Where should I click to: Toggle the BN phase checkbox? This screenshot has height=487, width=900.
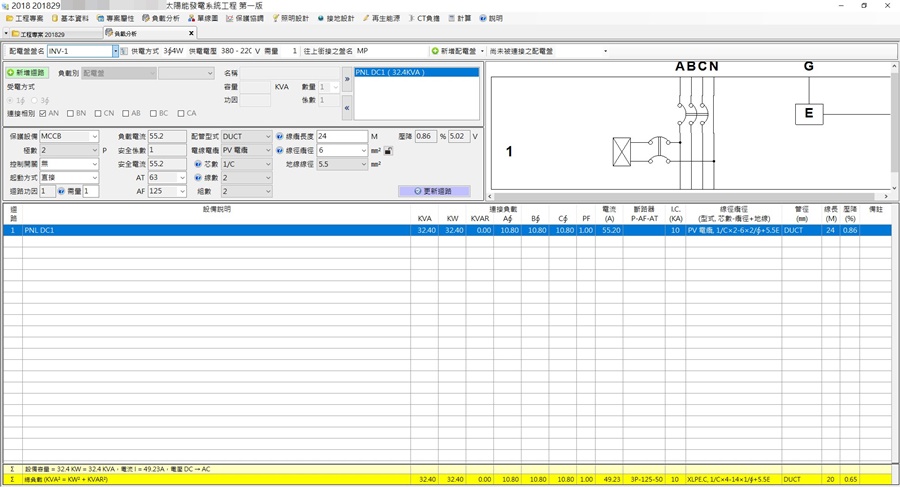[x=70, y=114]
